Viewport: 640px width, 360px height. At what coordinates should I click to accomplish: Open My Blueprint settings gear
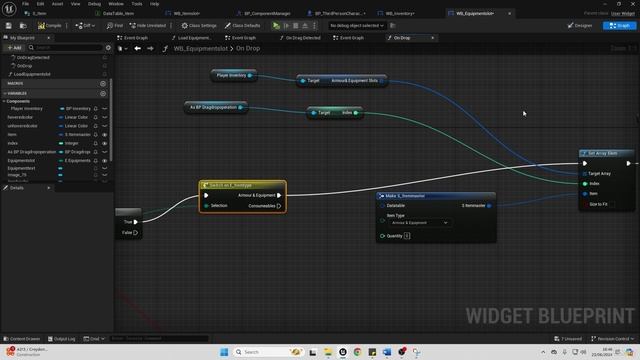tap(108, 48)
